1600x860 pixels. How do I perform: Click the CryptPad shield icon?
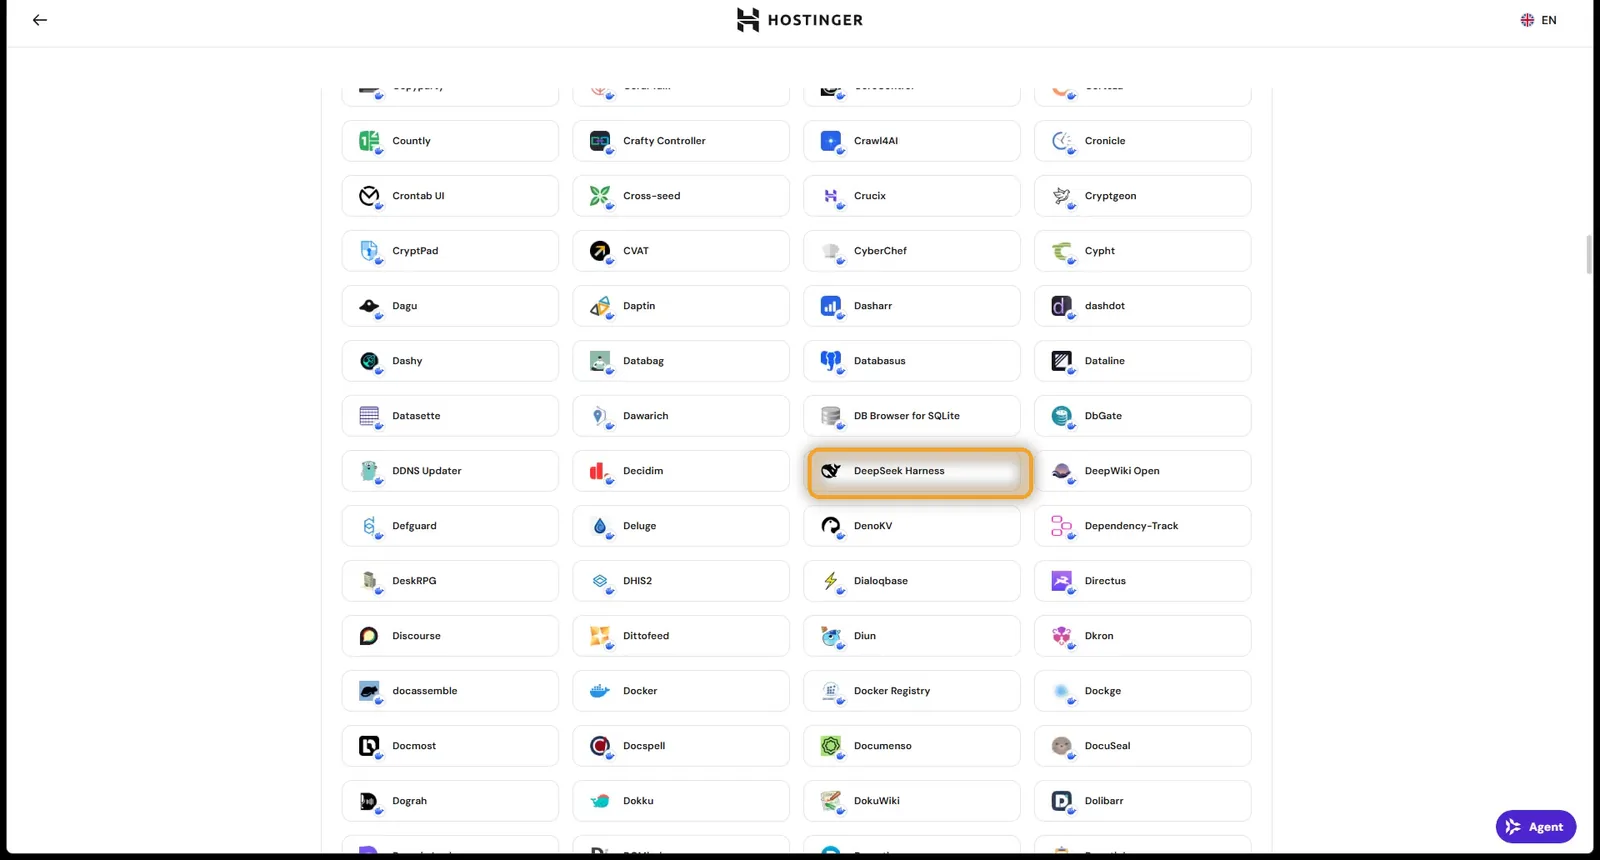pyautogui.click(x=369, y=251)
